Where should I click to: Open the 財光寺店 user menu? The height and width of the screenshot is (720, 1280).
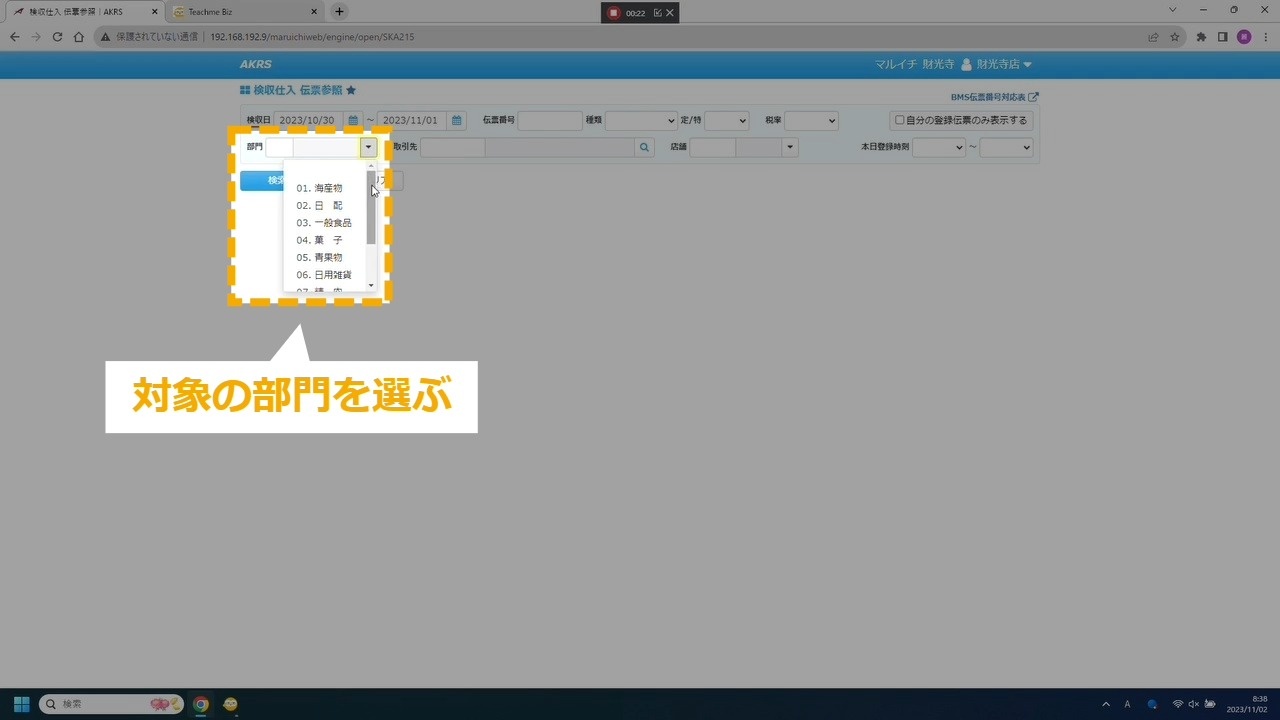(996, 64)
